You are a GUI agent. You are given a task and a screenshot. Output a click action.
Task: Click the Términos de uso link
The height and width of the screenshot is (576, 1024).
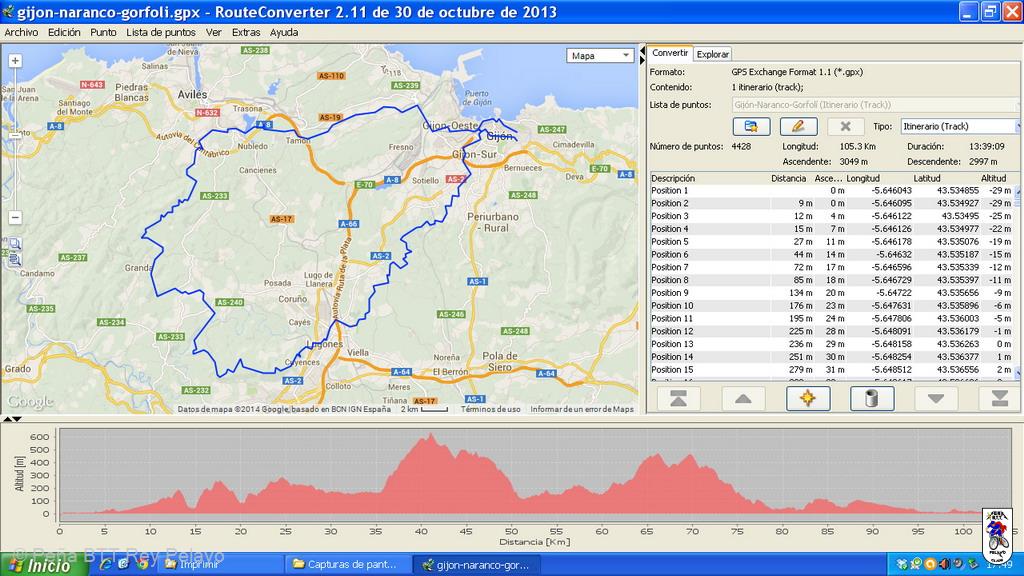tap(490, 409)
